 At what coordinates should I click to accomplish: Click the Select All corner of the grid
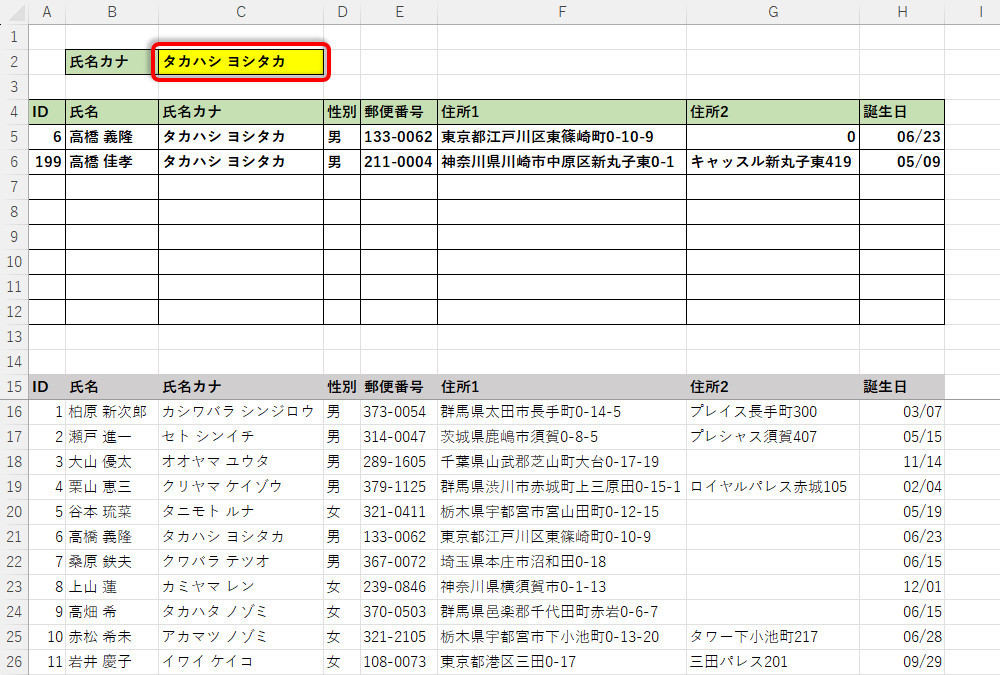[14, 11]
